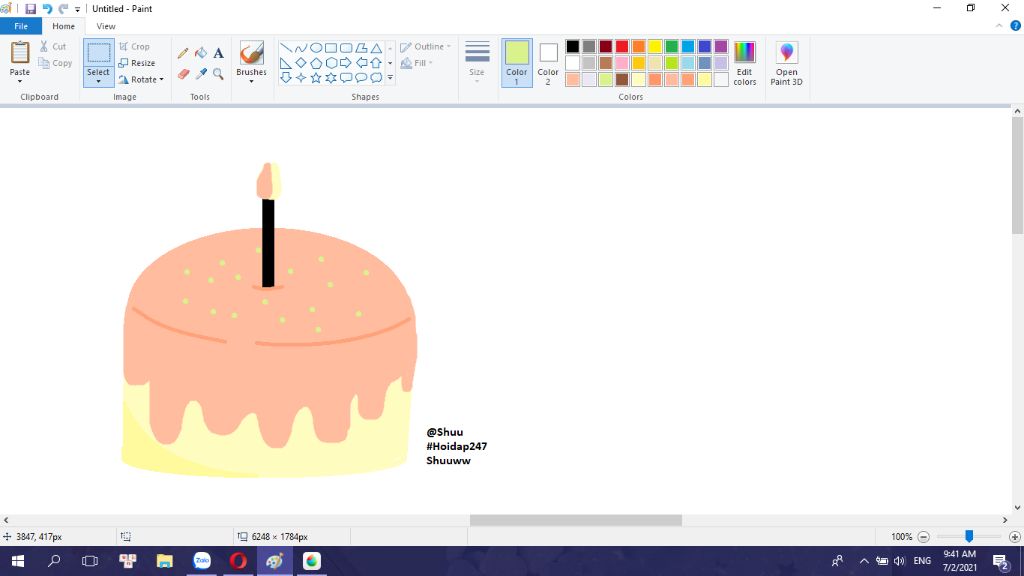Click the Undo arrow in the title bar

(x=47, y=8)
